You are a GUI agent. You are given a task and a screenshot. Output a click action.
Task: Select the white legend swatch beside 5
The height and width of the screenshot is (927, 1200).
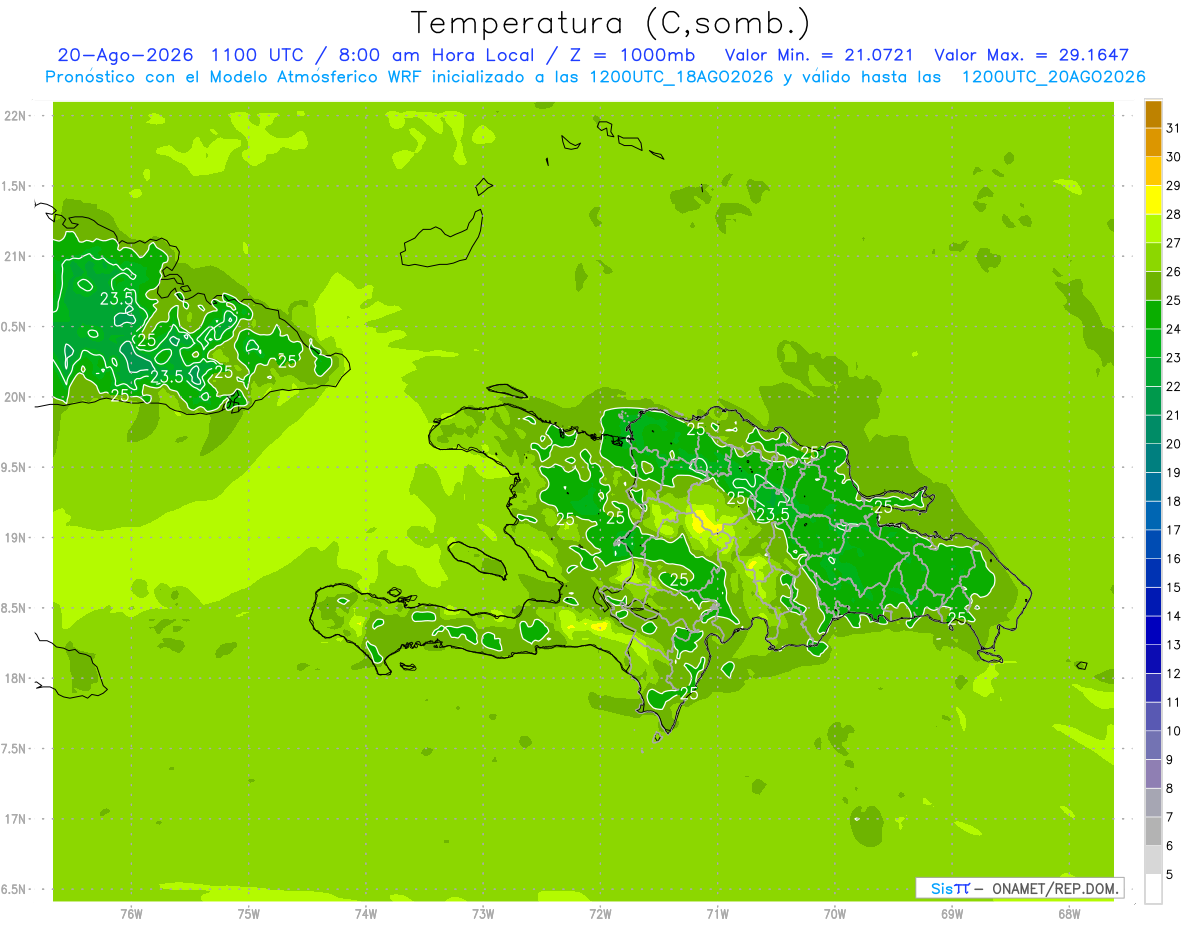[x=1153, y=889]
